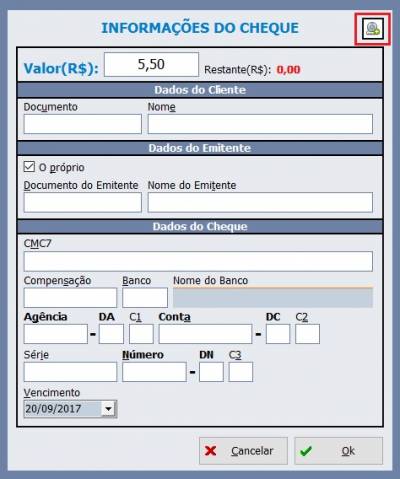Screen dimensions: 400x479
Task: Click the Número cheque field
Action: [154, 372]
